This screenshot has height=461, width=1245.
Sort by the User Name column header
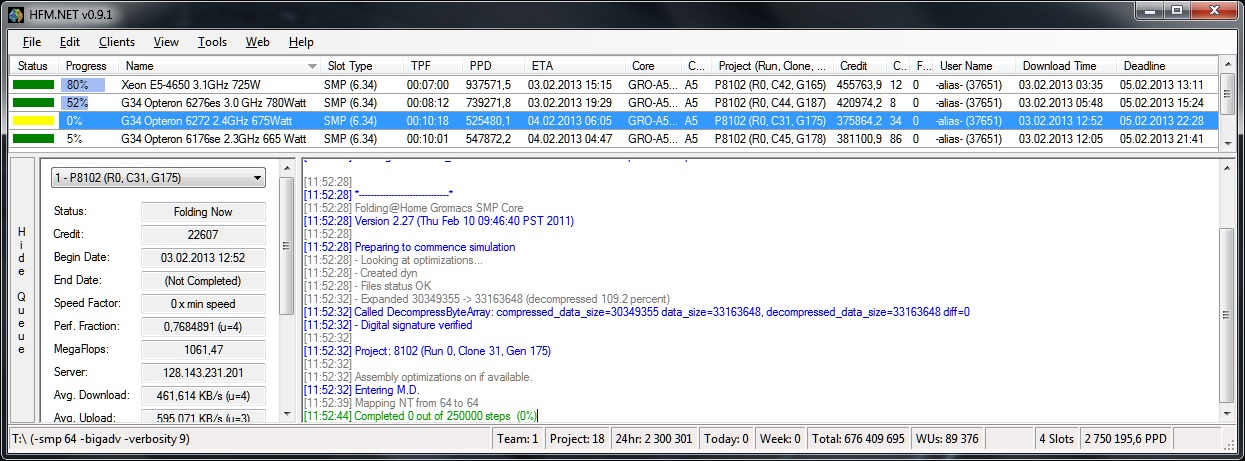pyautogui.click(x=975, y=66)
